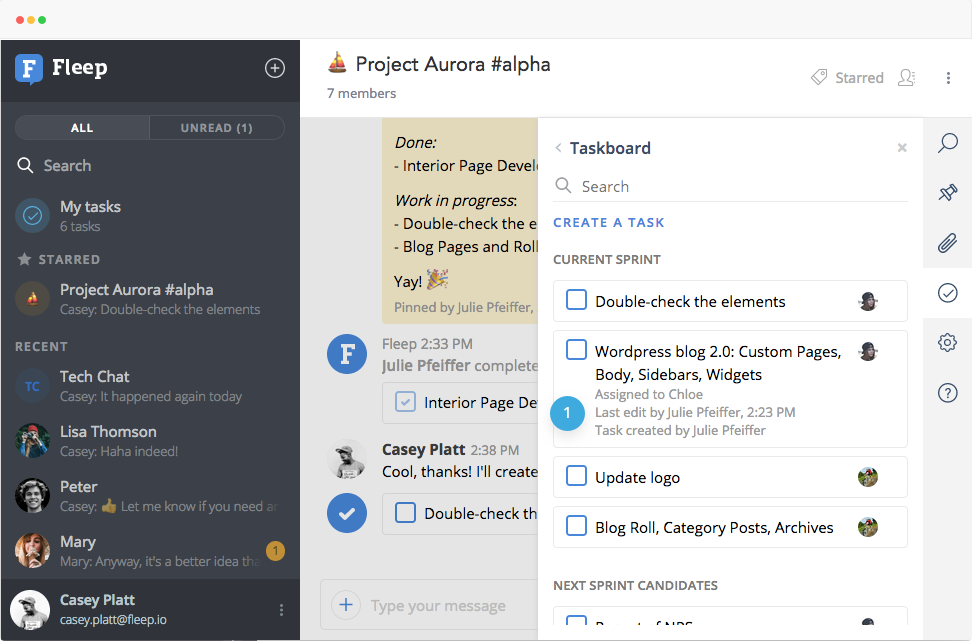Viewport: 972px width, 641px height.
Task: Open Casey Platt's profile avatar at sidebar bottom
Action: click(x=30, y=609)
